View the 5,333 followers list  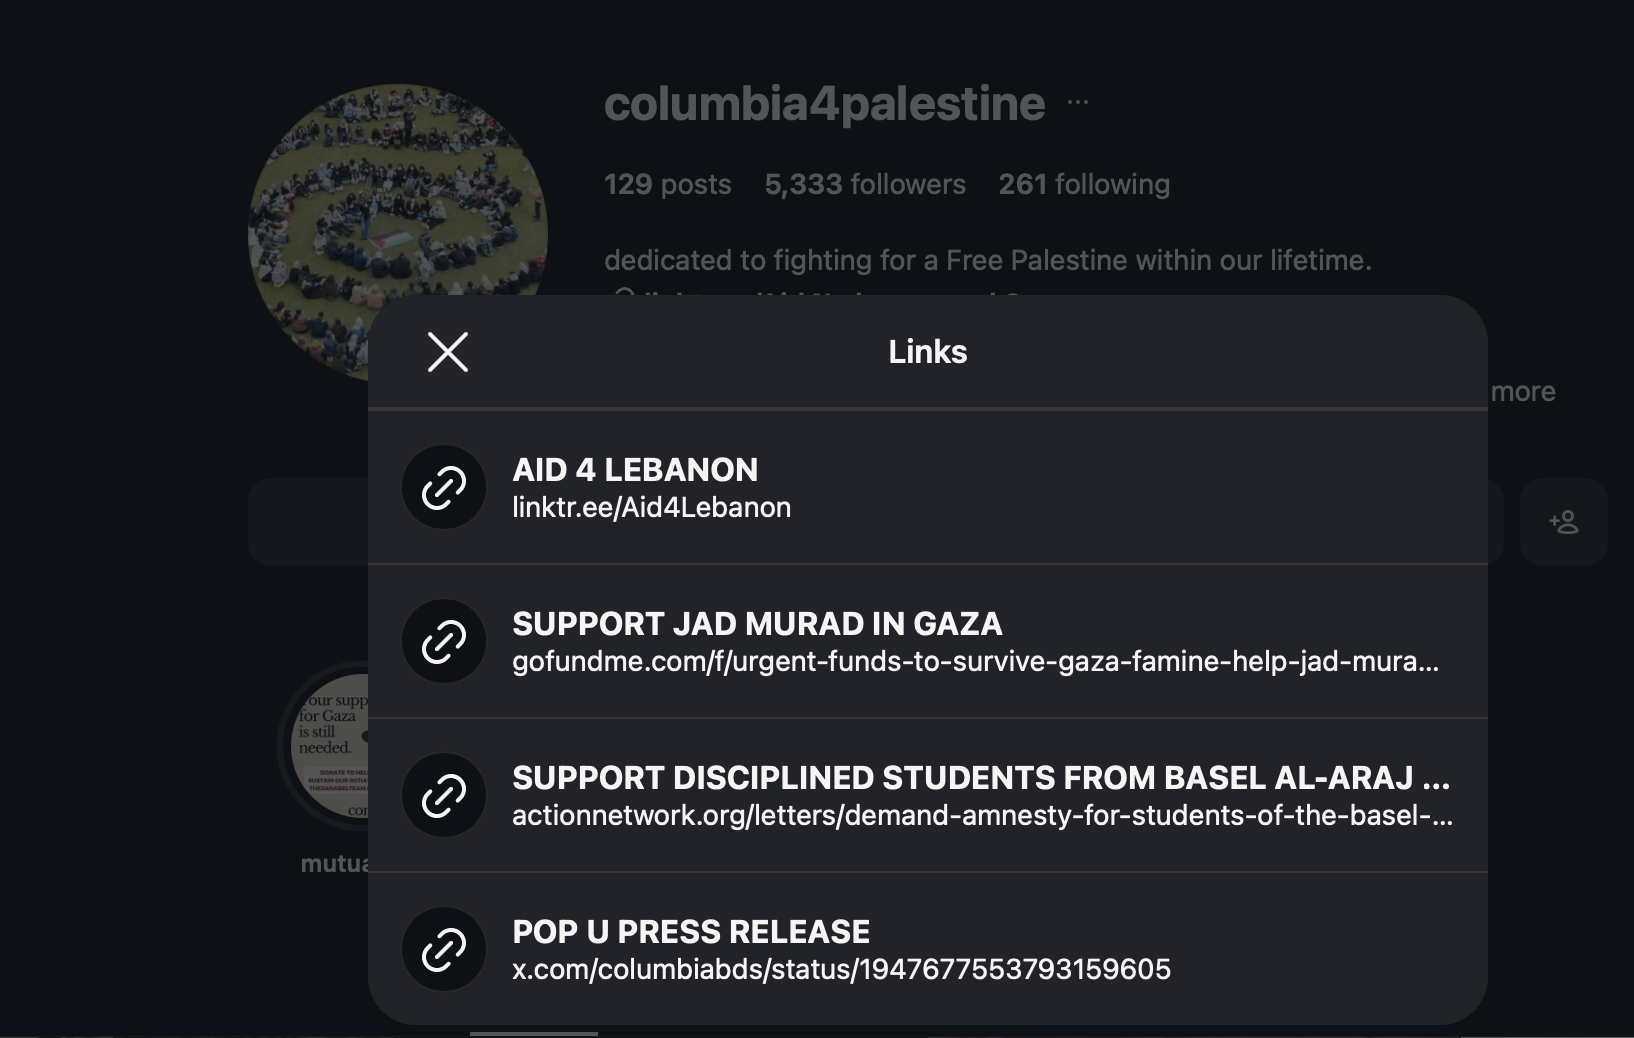point(865,184)
